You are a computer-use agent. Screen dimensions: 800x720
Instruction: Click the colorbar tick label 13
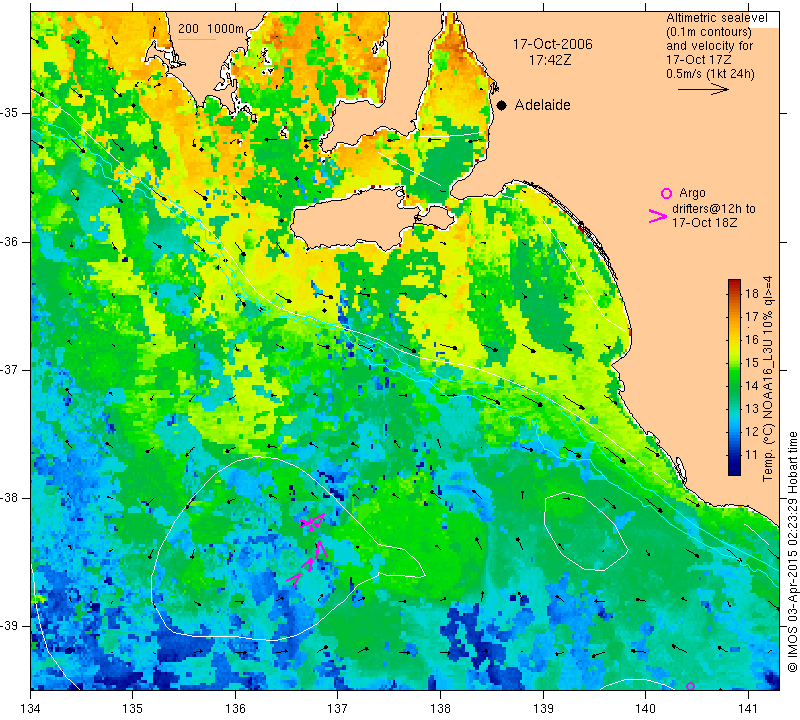coord(752,409)
